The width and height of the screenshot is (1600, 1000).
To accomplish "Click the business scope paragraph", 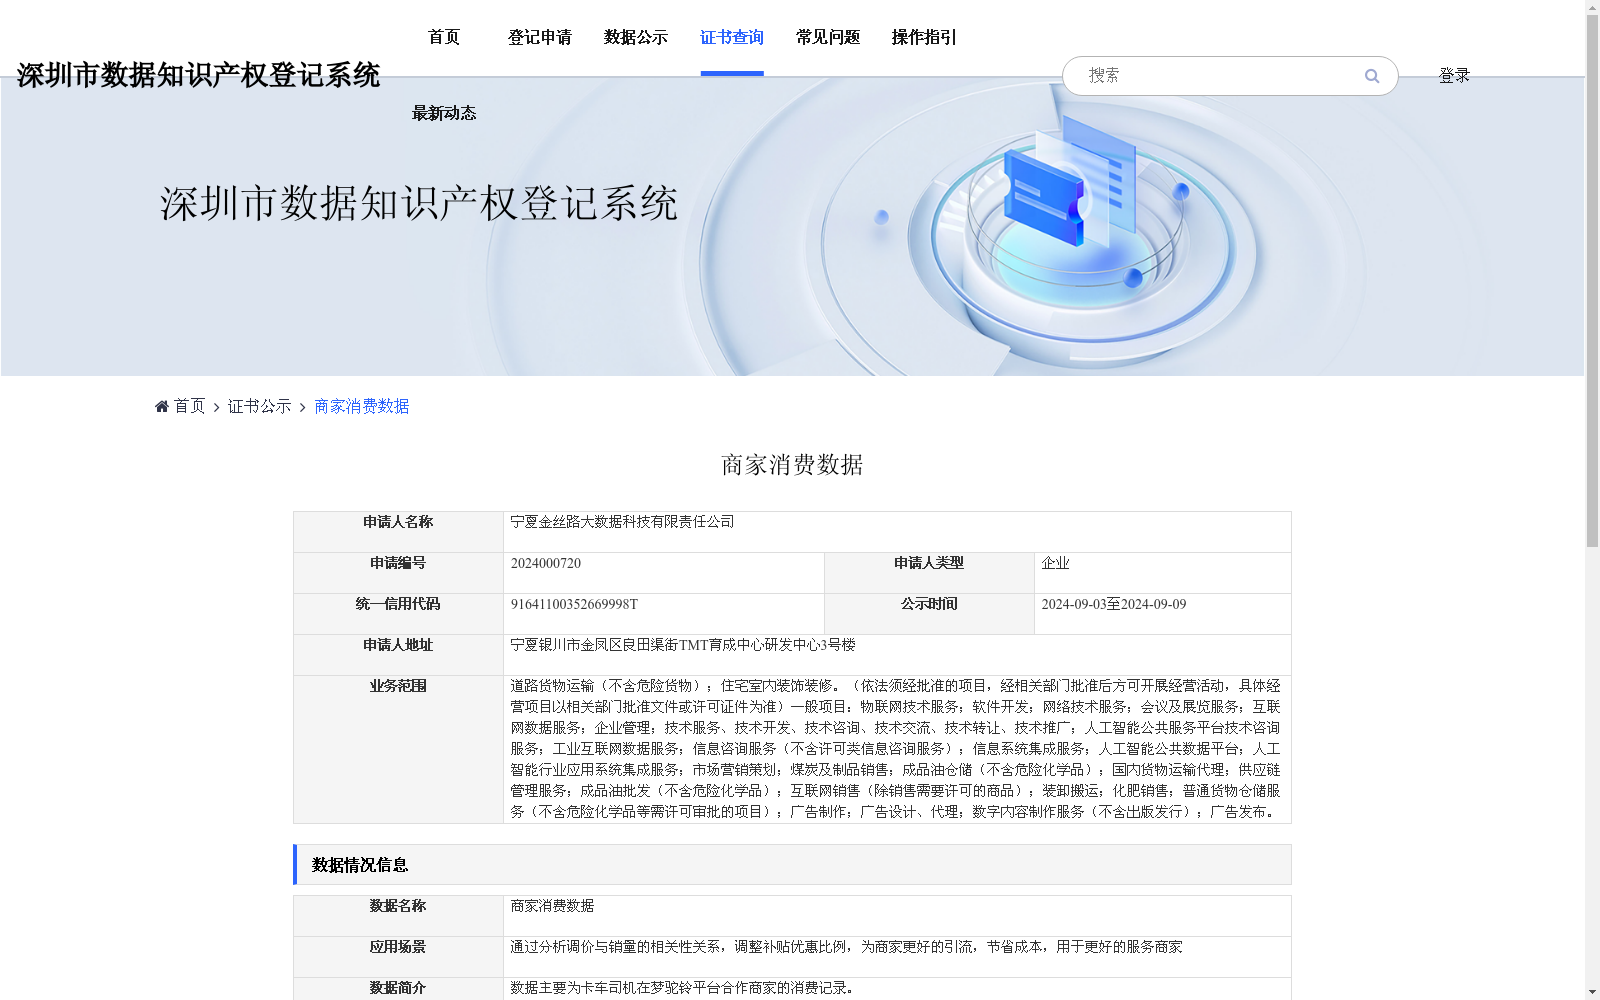I will 895,749.
